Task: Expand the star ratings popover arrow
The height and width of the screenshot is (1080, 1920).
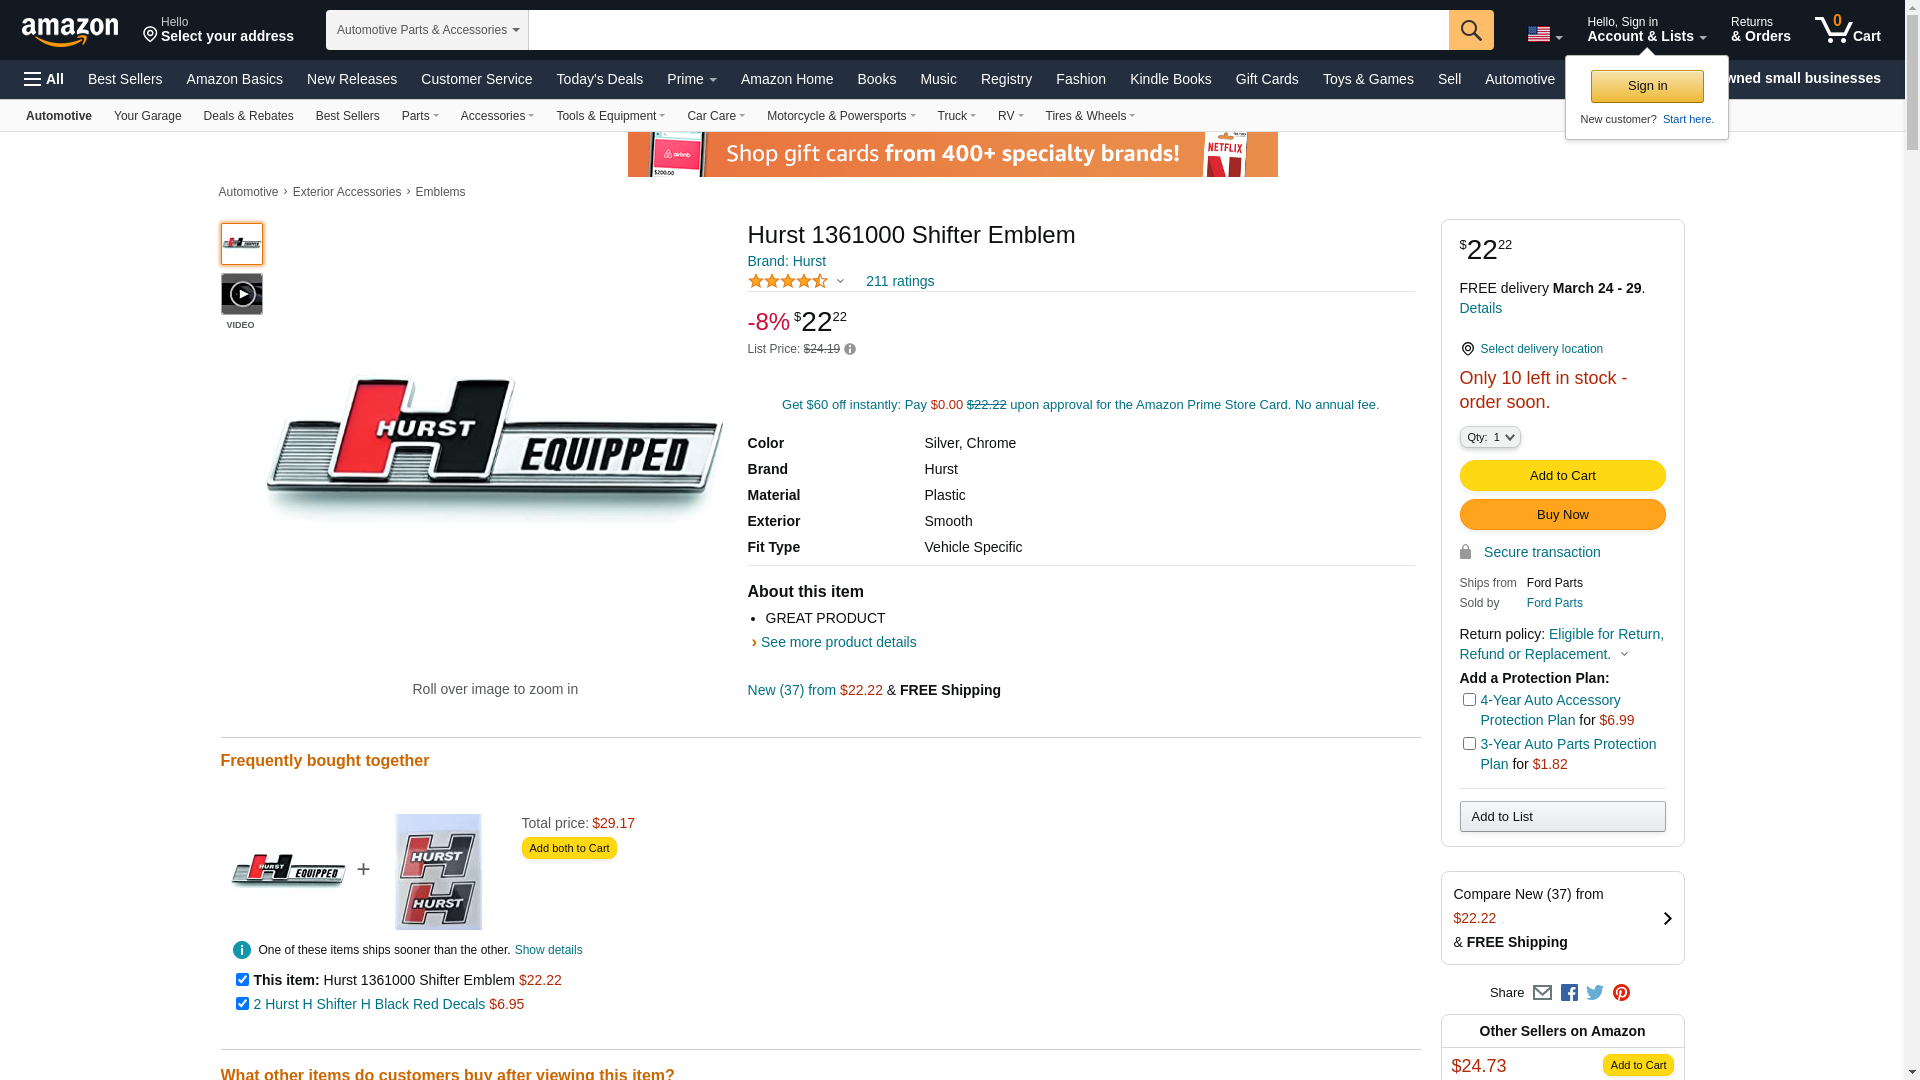Action: (840, 282)
